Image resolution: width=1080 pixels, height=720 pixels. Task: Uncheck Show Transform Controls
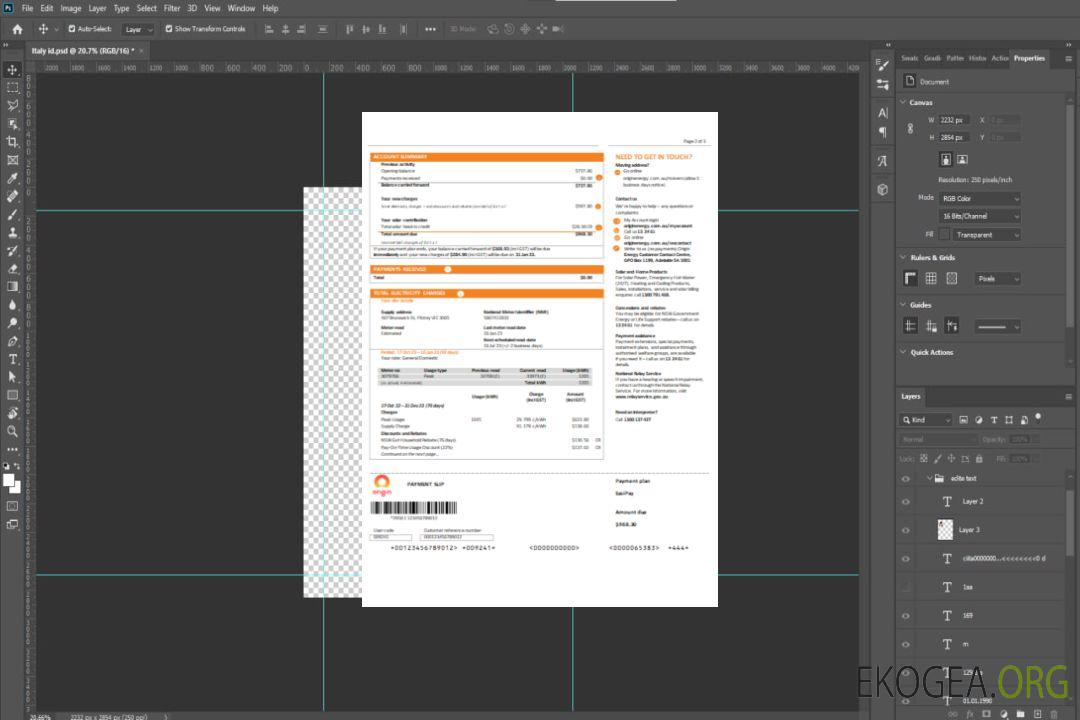coord(169,29)
